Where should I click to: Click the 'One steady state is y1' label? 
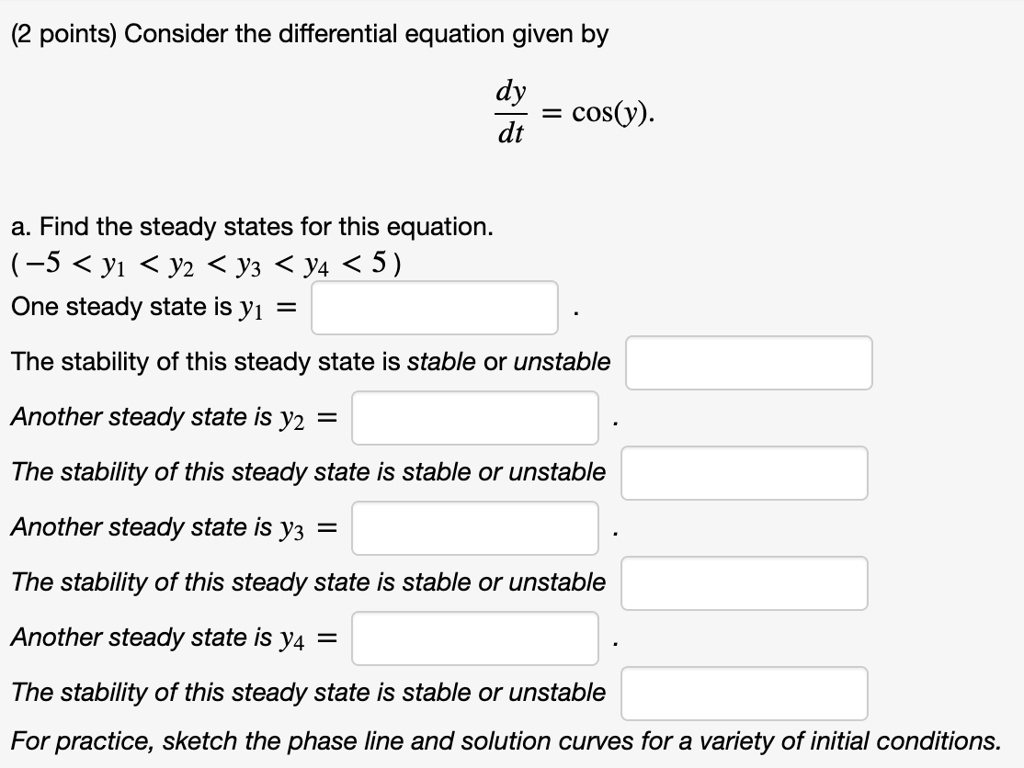(x=150, y=307)
